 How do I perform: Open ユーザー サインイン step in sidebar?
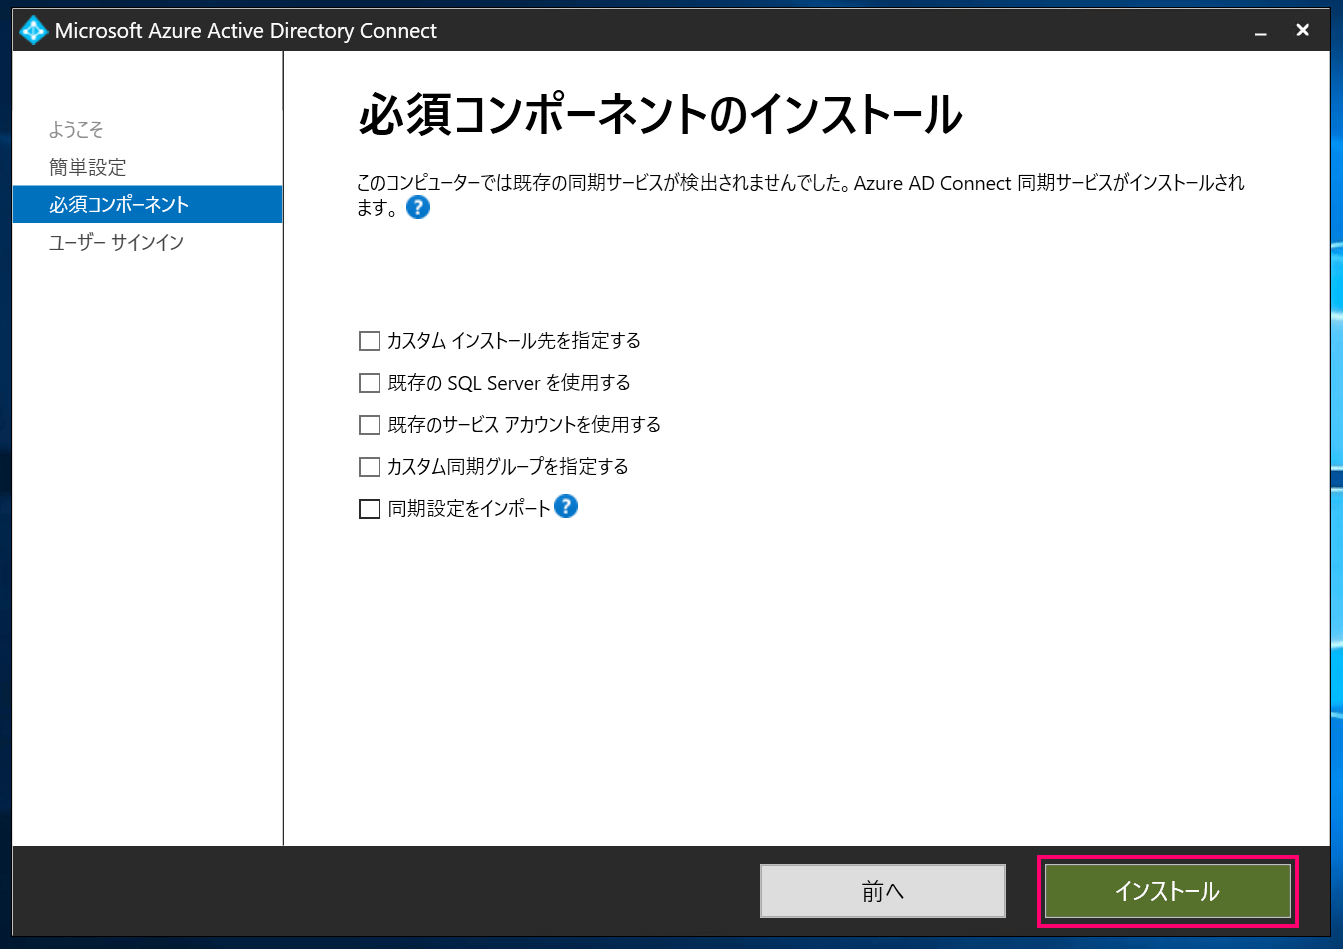(117, 242)
